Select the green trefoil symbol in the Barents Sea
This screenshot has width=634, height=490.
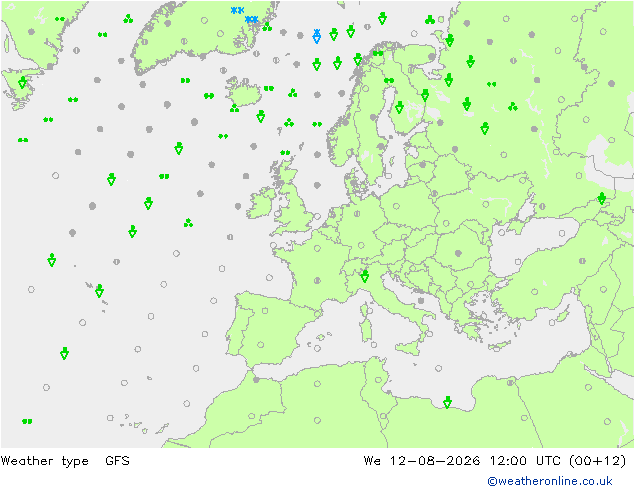430,19
